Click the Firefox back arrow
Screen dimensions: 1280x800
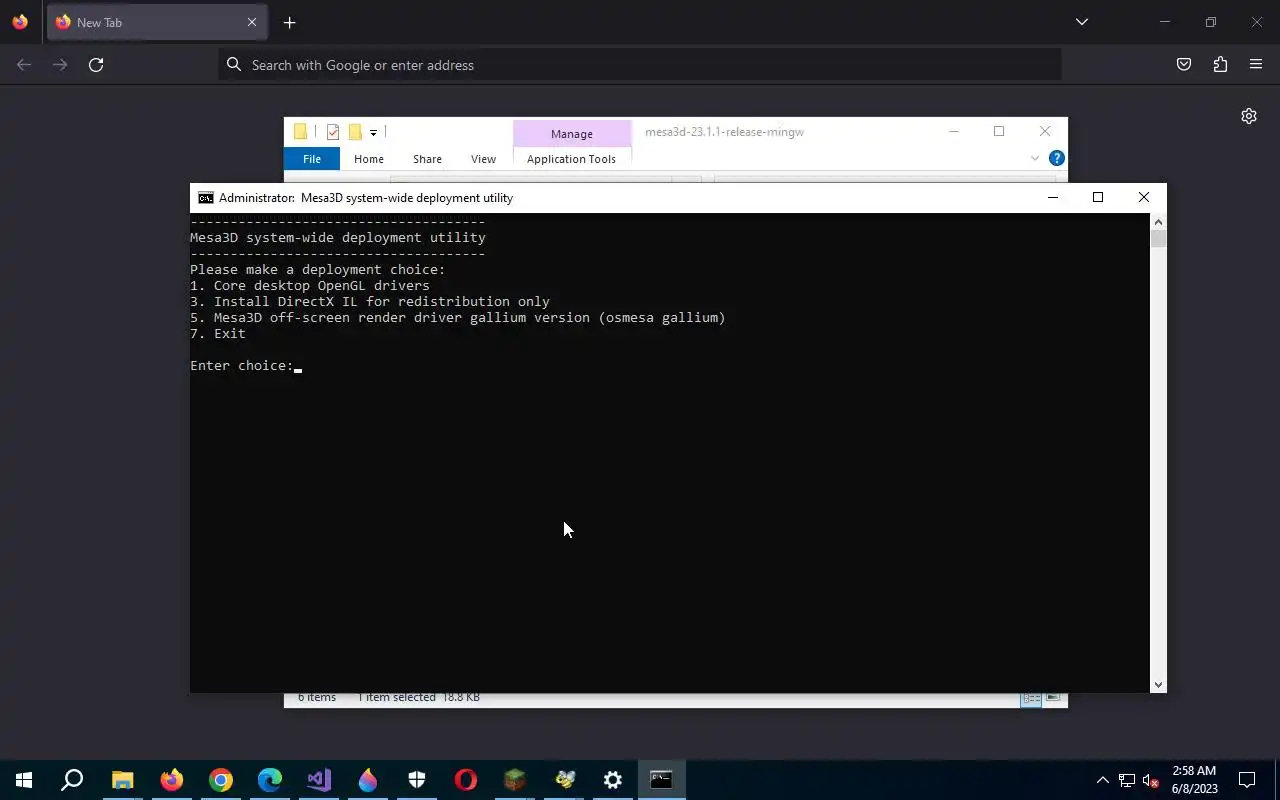(x=24, y=64)
